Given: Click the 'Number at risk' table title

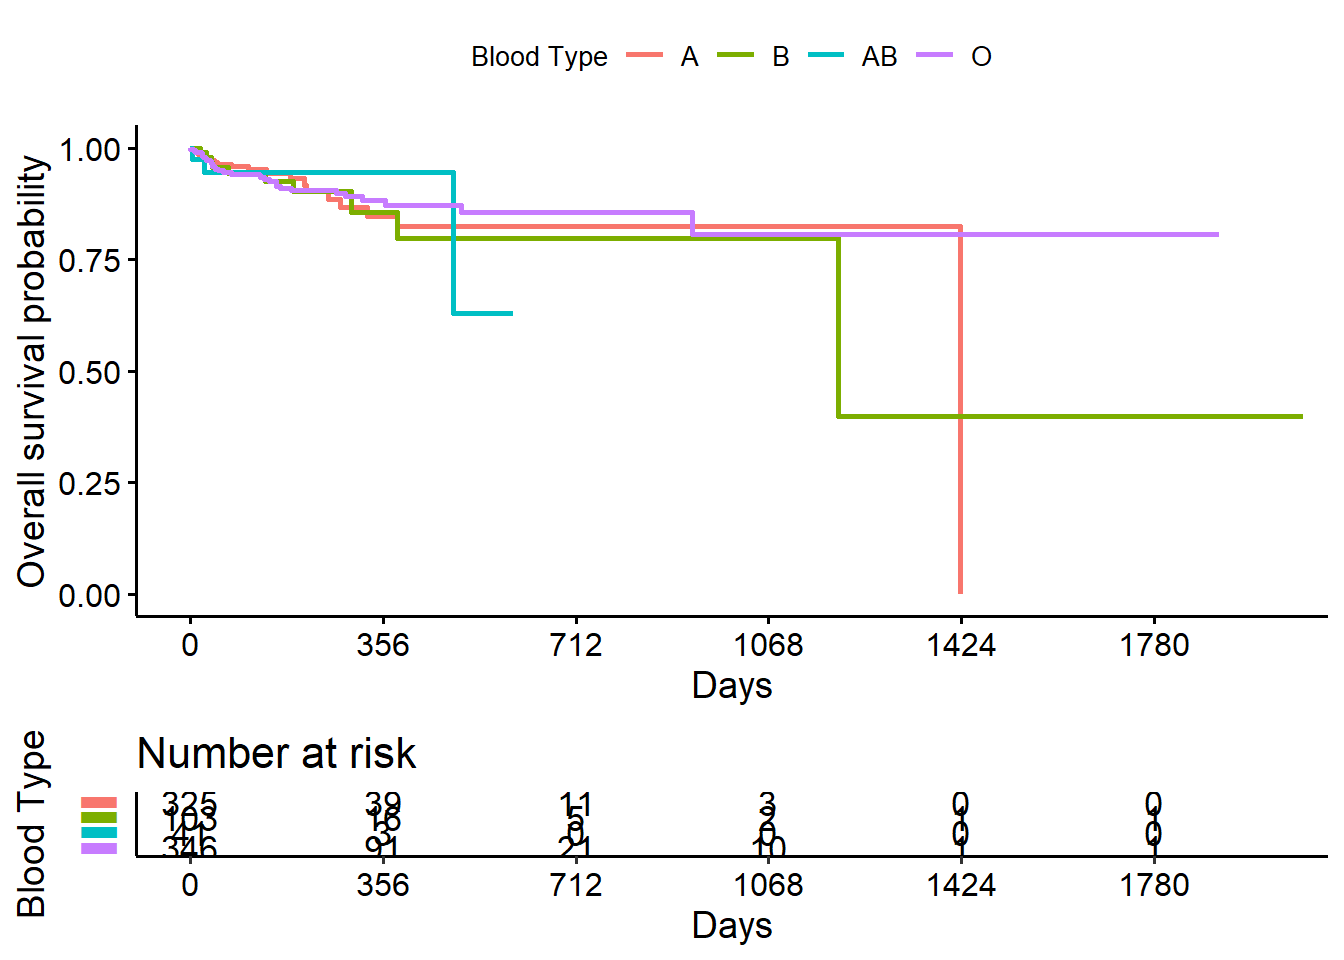Looking at the screenshot, I should click(276, 754).
